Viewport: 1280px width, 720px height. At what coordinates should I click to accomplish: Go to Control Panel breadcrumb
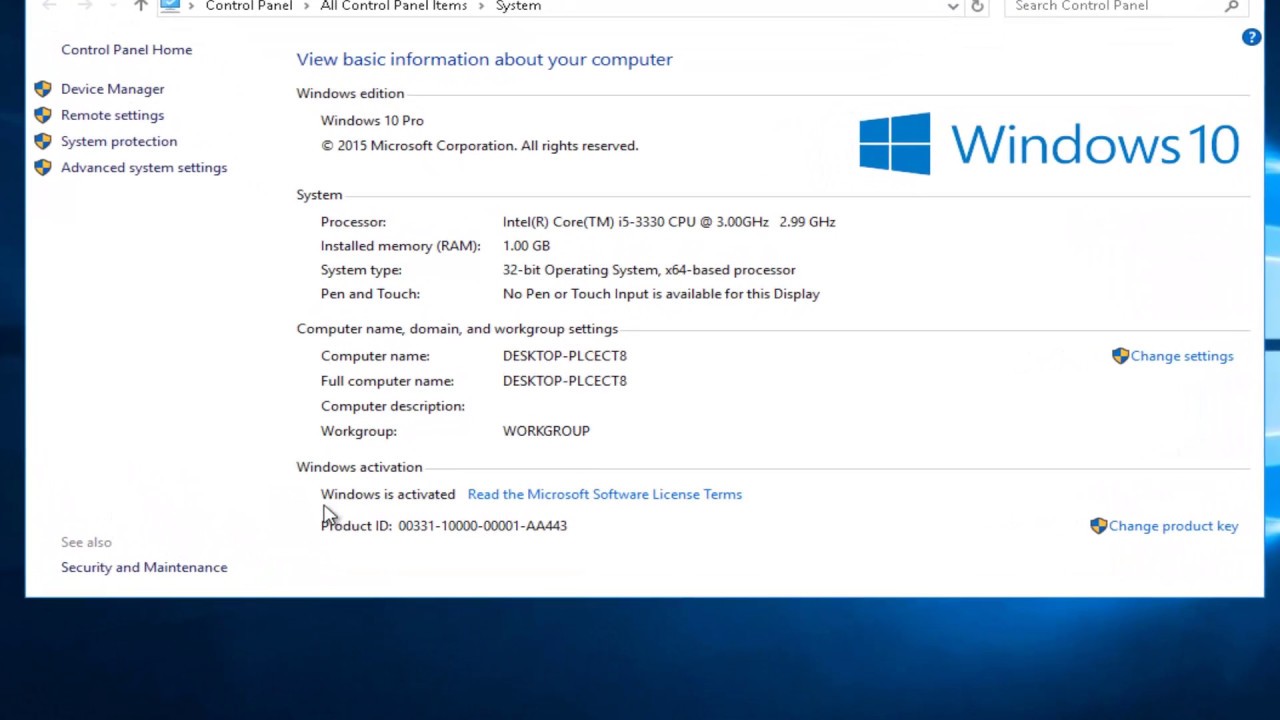tap(249, 6)
